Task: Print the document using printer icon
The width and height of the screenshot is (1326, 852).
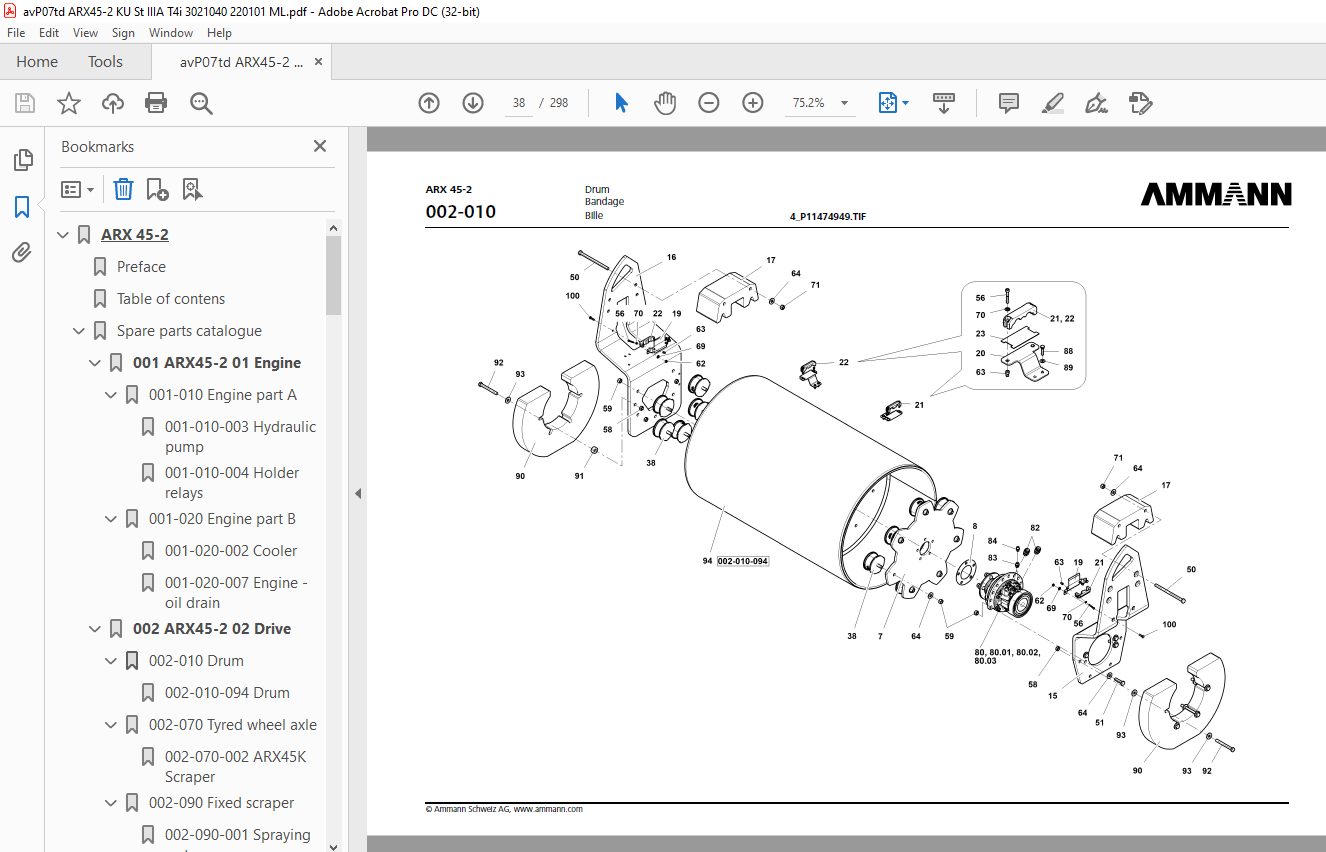Action: 156,103
